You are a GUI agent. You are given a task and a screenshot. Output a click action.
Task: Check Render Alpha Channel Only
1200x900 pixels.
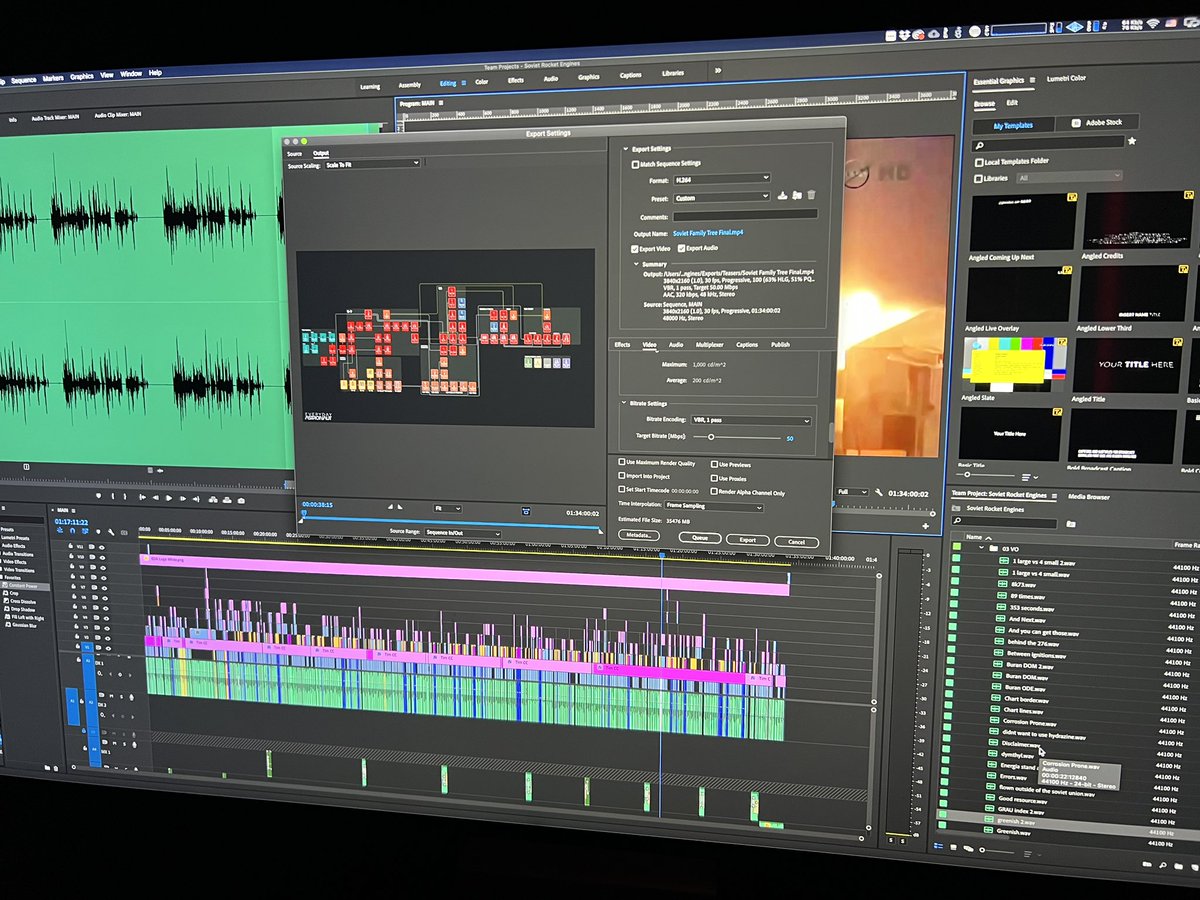tap(714, 492)
